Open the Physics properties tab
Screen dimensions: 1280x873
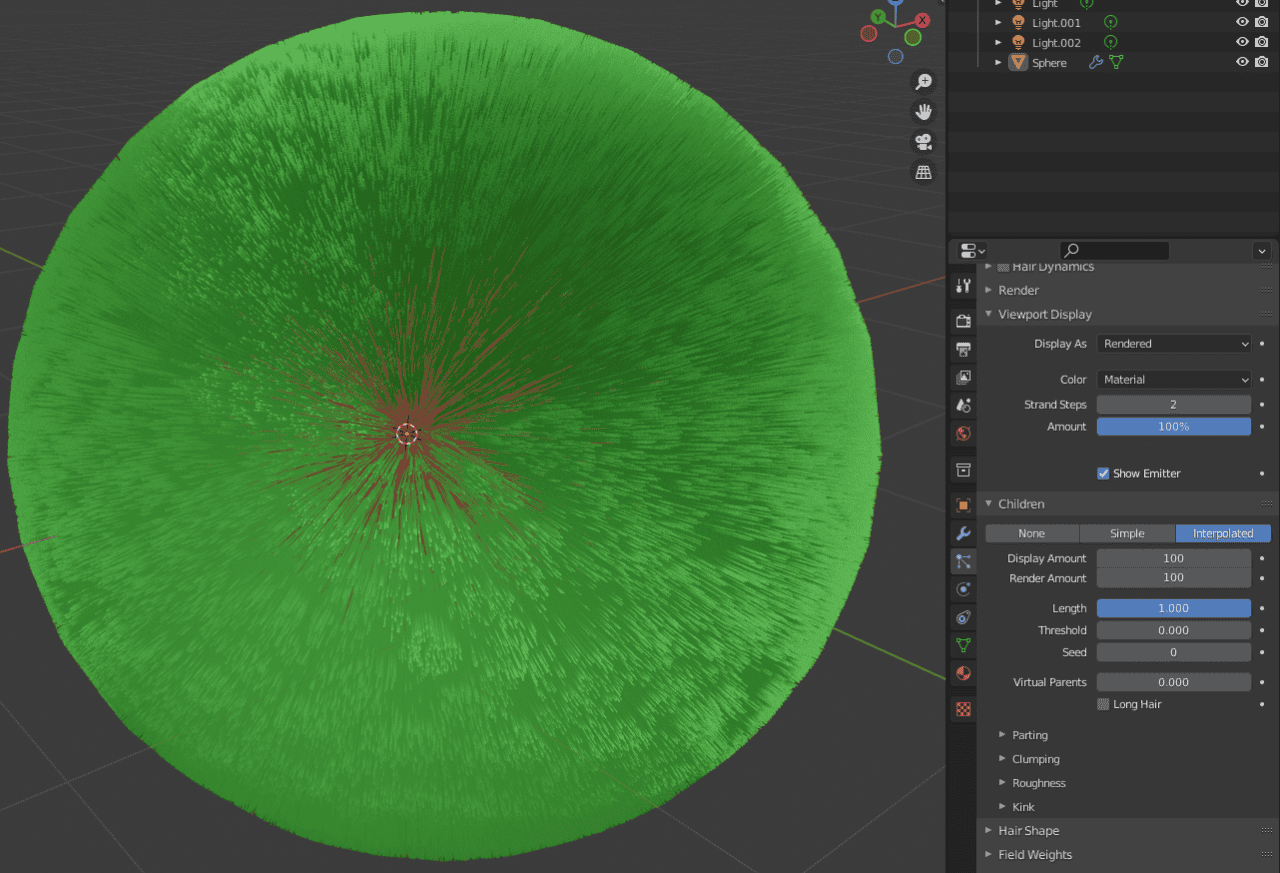tap(962, 589)
